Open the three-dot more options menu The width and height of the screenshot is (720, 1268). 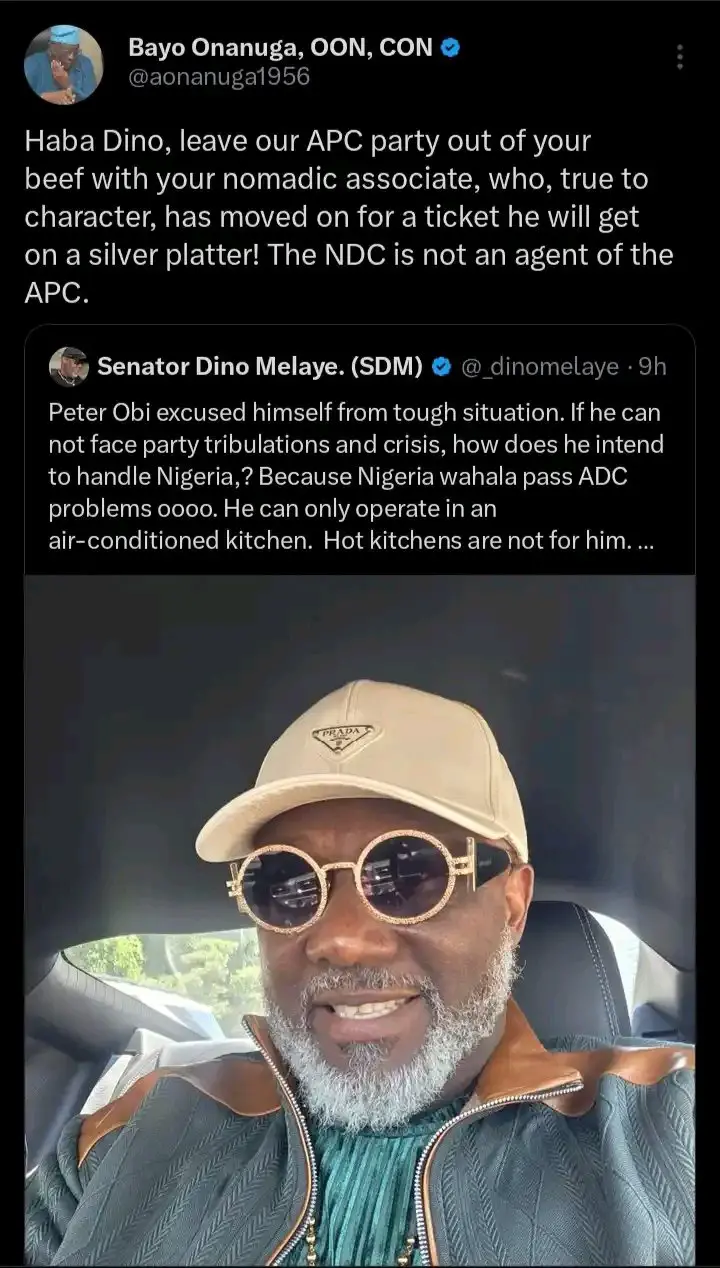(680, 56)
